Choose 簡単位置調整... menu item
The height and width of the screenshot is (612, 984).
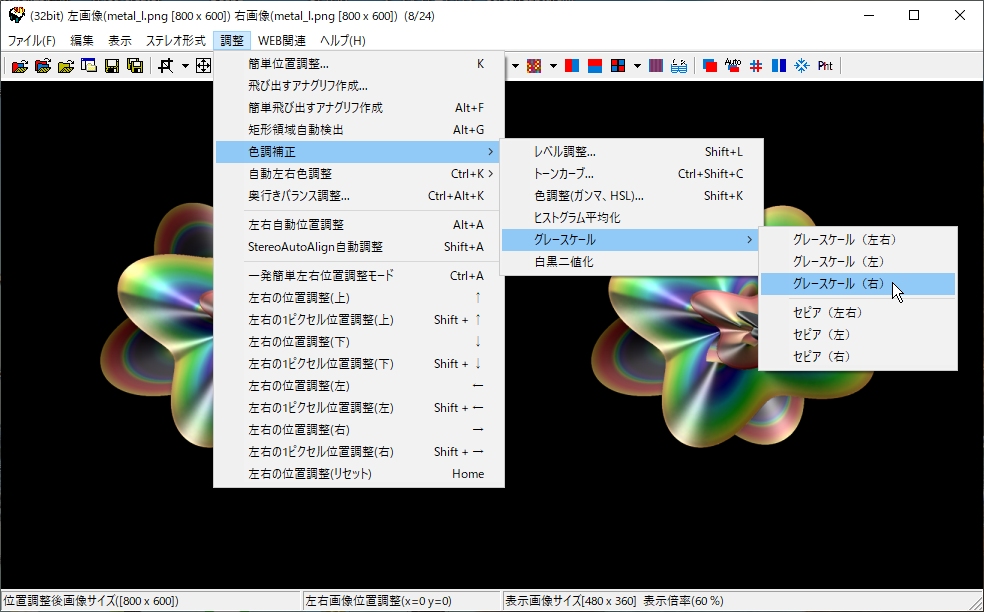[358, 64]
